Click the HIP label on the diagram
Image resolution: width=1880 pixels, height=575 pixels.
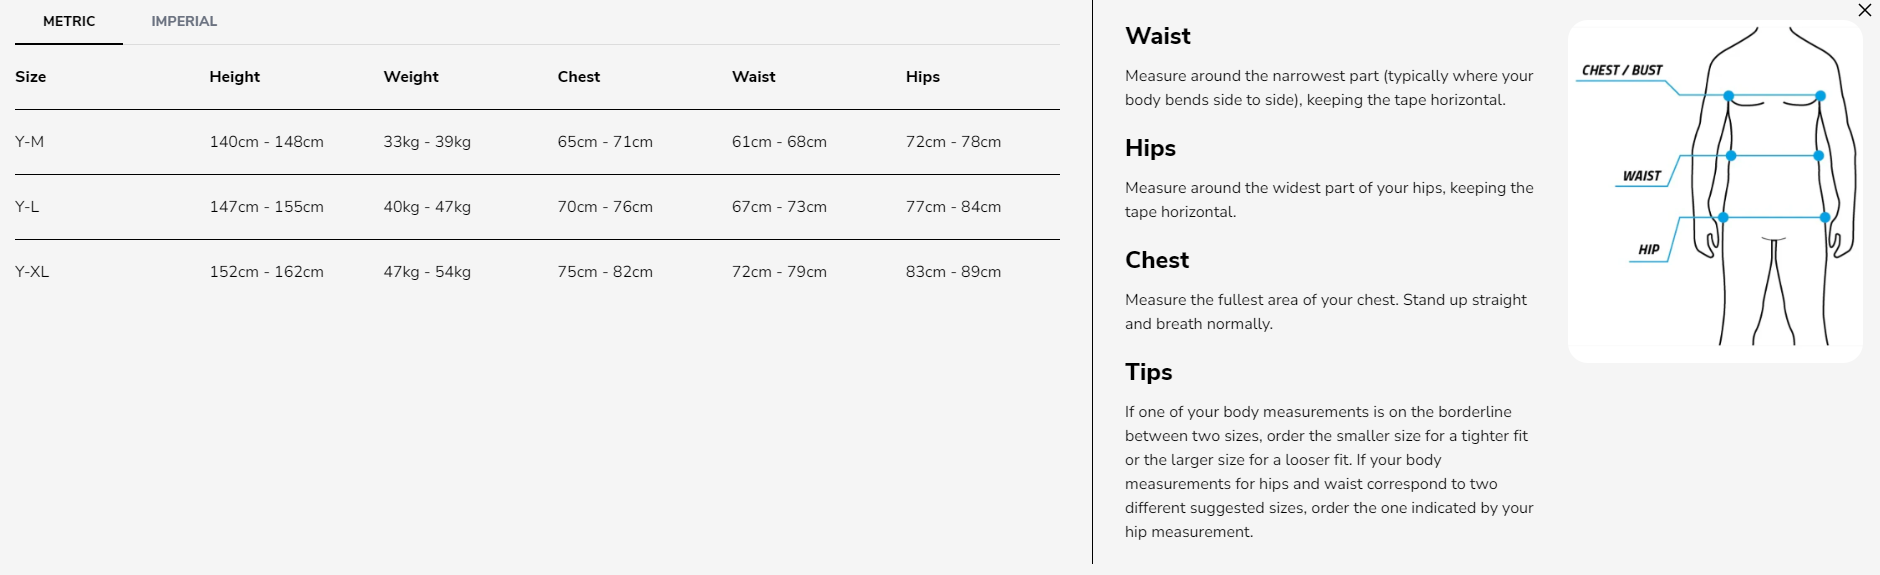pyautogui.click(x=1648, y=250)
